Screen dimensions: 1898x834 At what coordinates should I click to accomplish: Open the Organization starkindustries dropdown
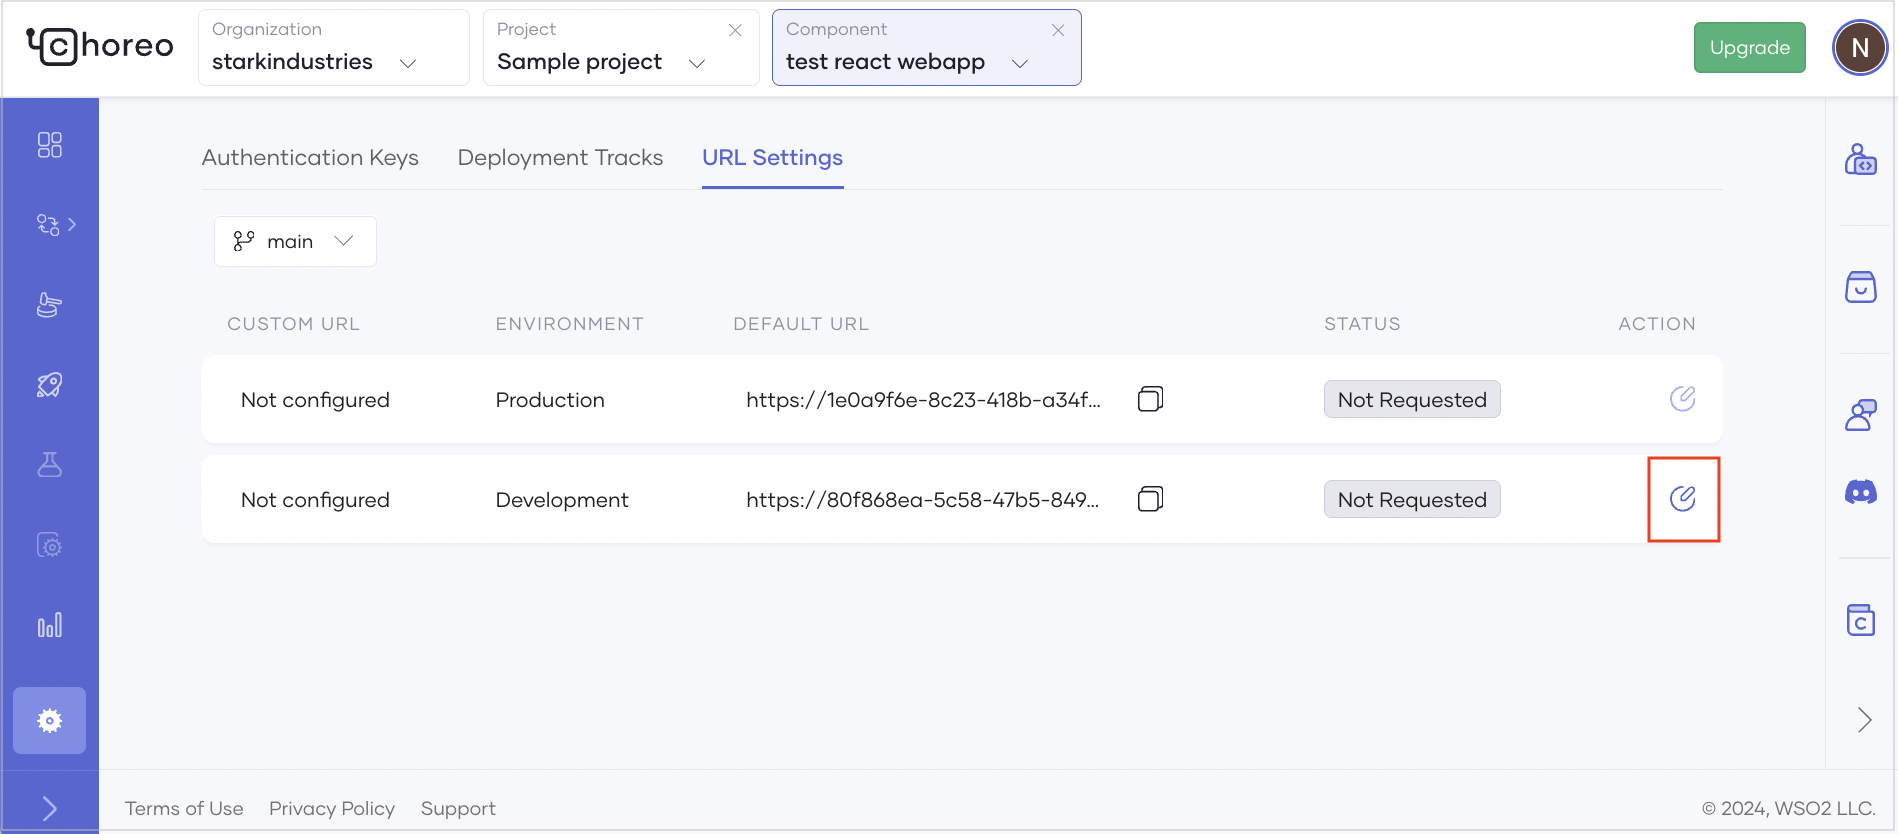[333, 48]
